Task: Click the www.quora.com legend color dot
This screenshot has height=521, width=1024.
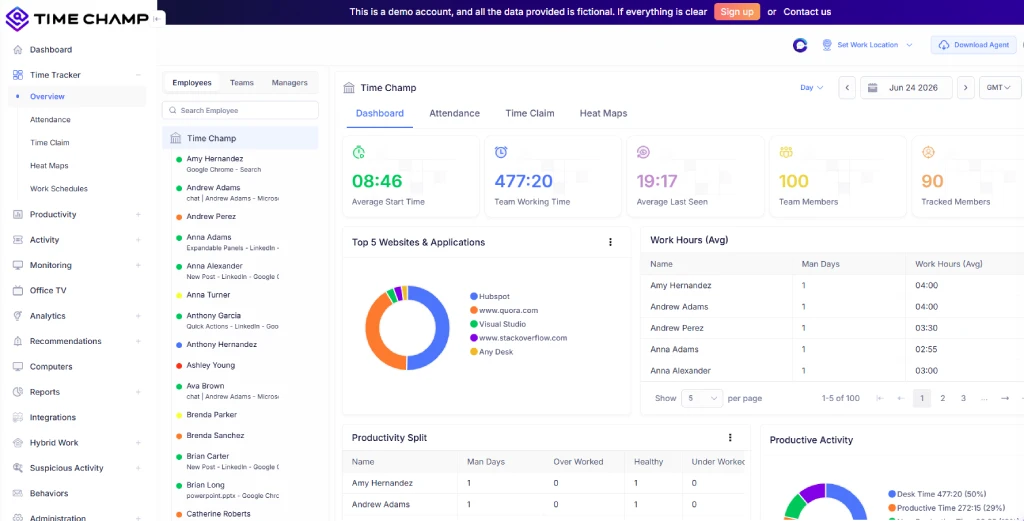Action: [473, 310]
